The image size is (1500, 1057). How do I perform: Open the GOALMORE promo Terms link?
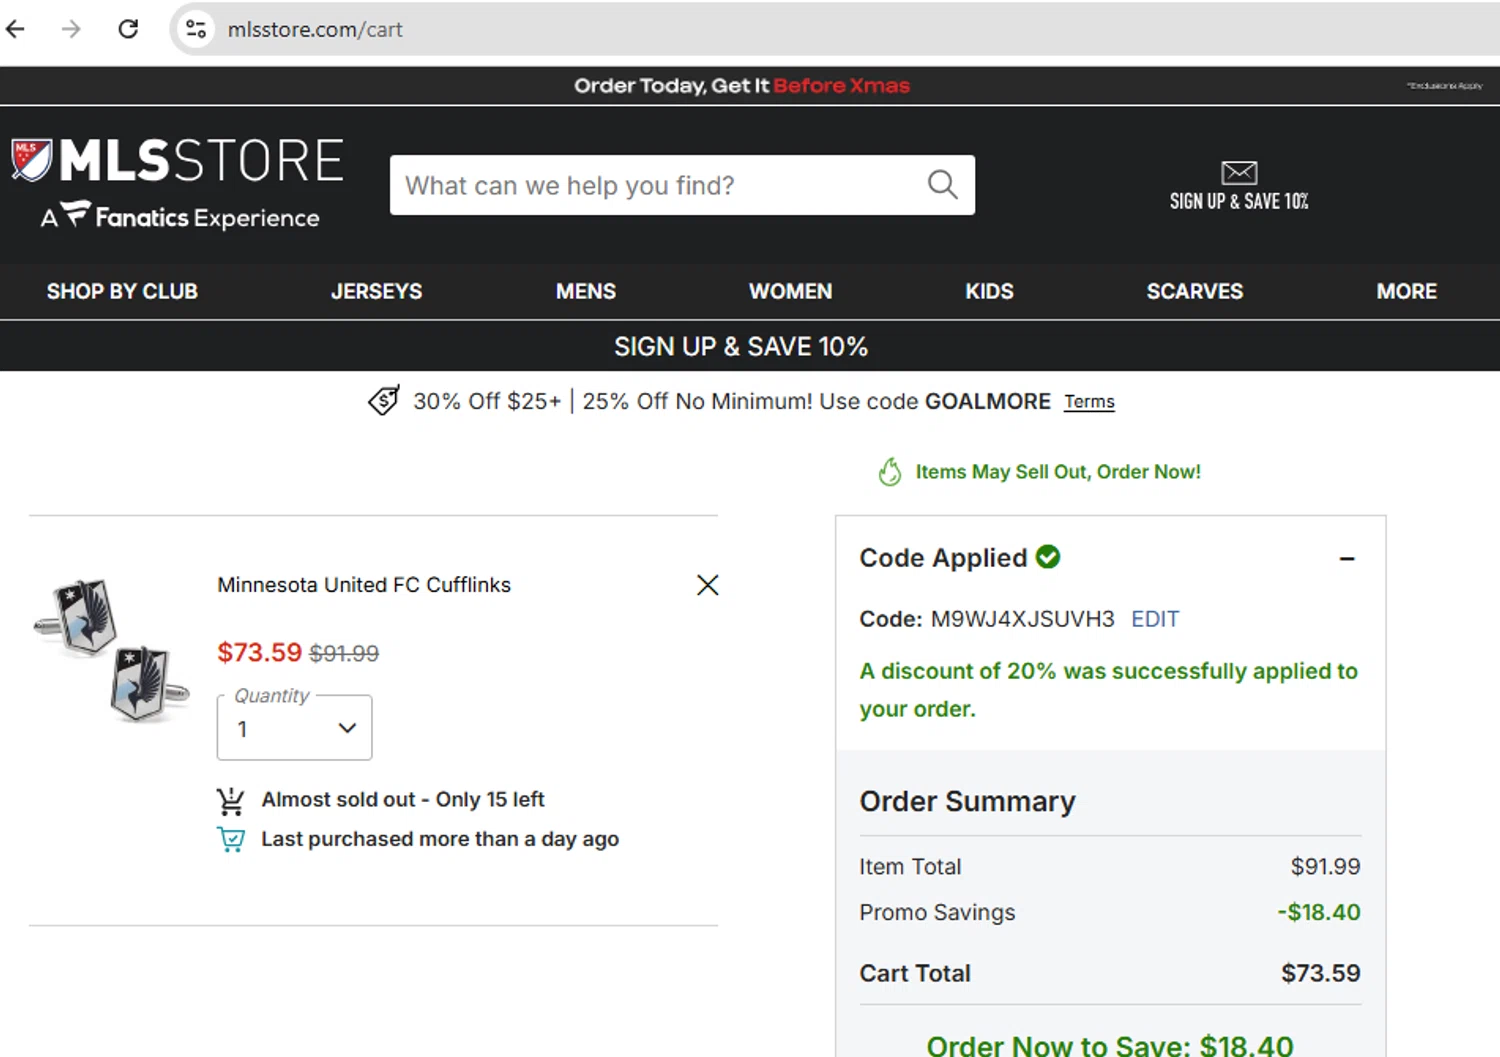point(1089,402)
